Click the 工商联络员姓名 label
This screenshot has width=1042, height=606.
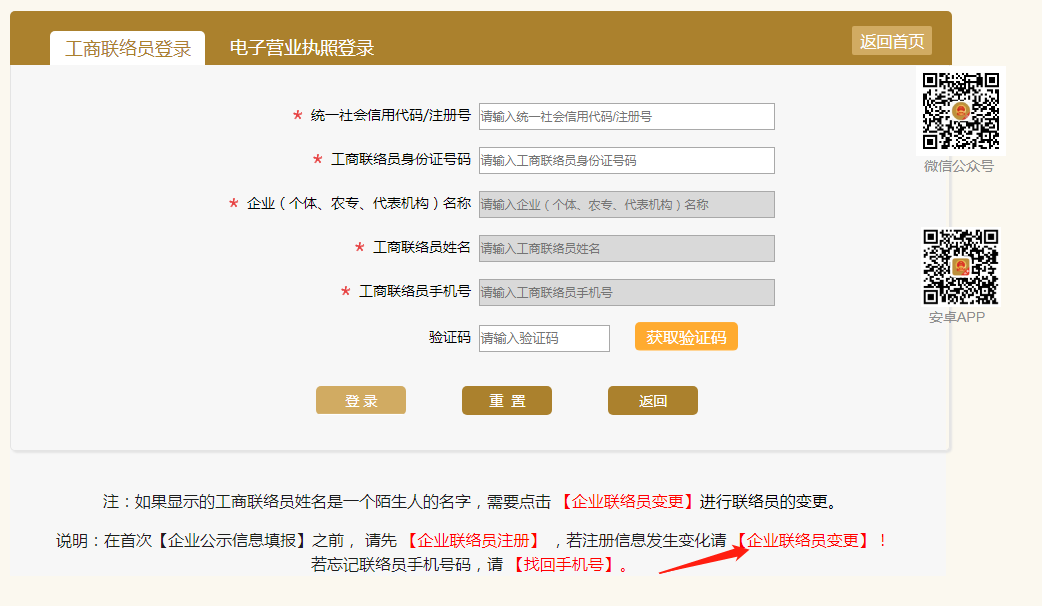pos(422,247)
